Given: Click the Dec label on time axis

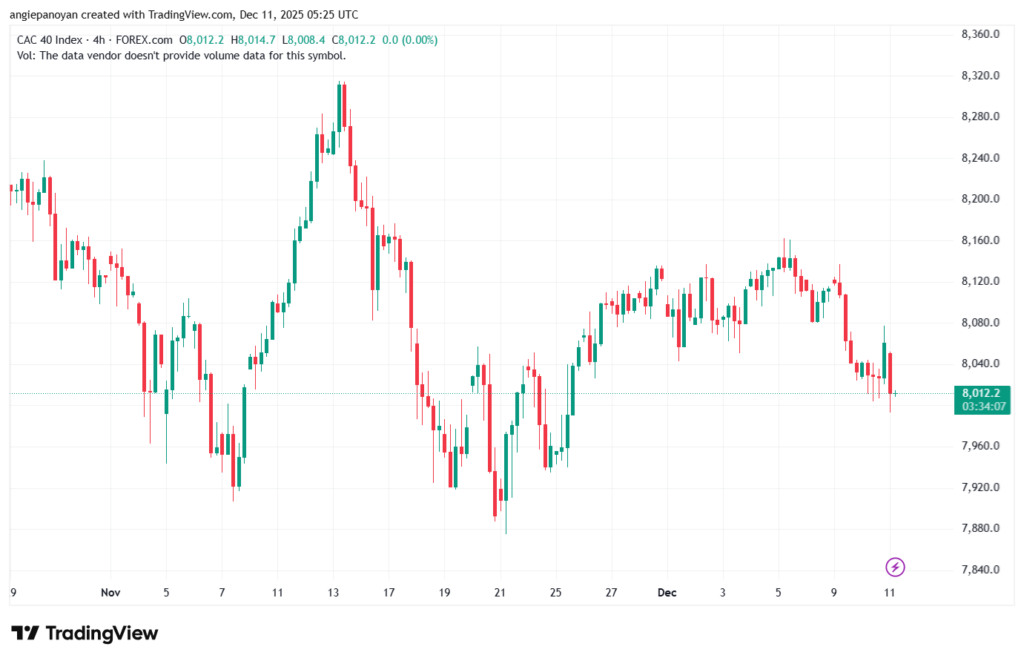Looking at the screenshot, I should pos(667,592).
